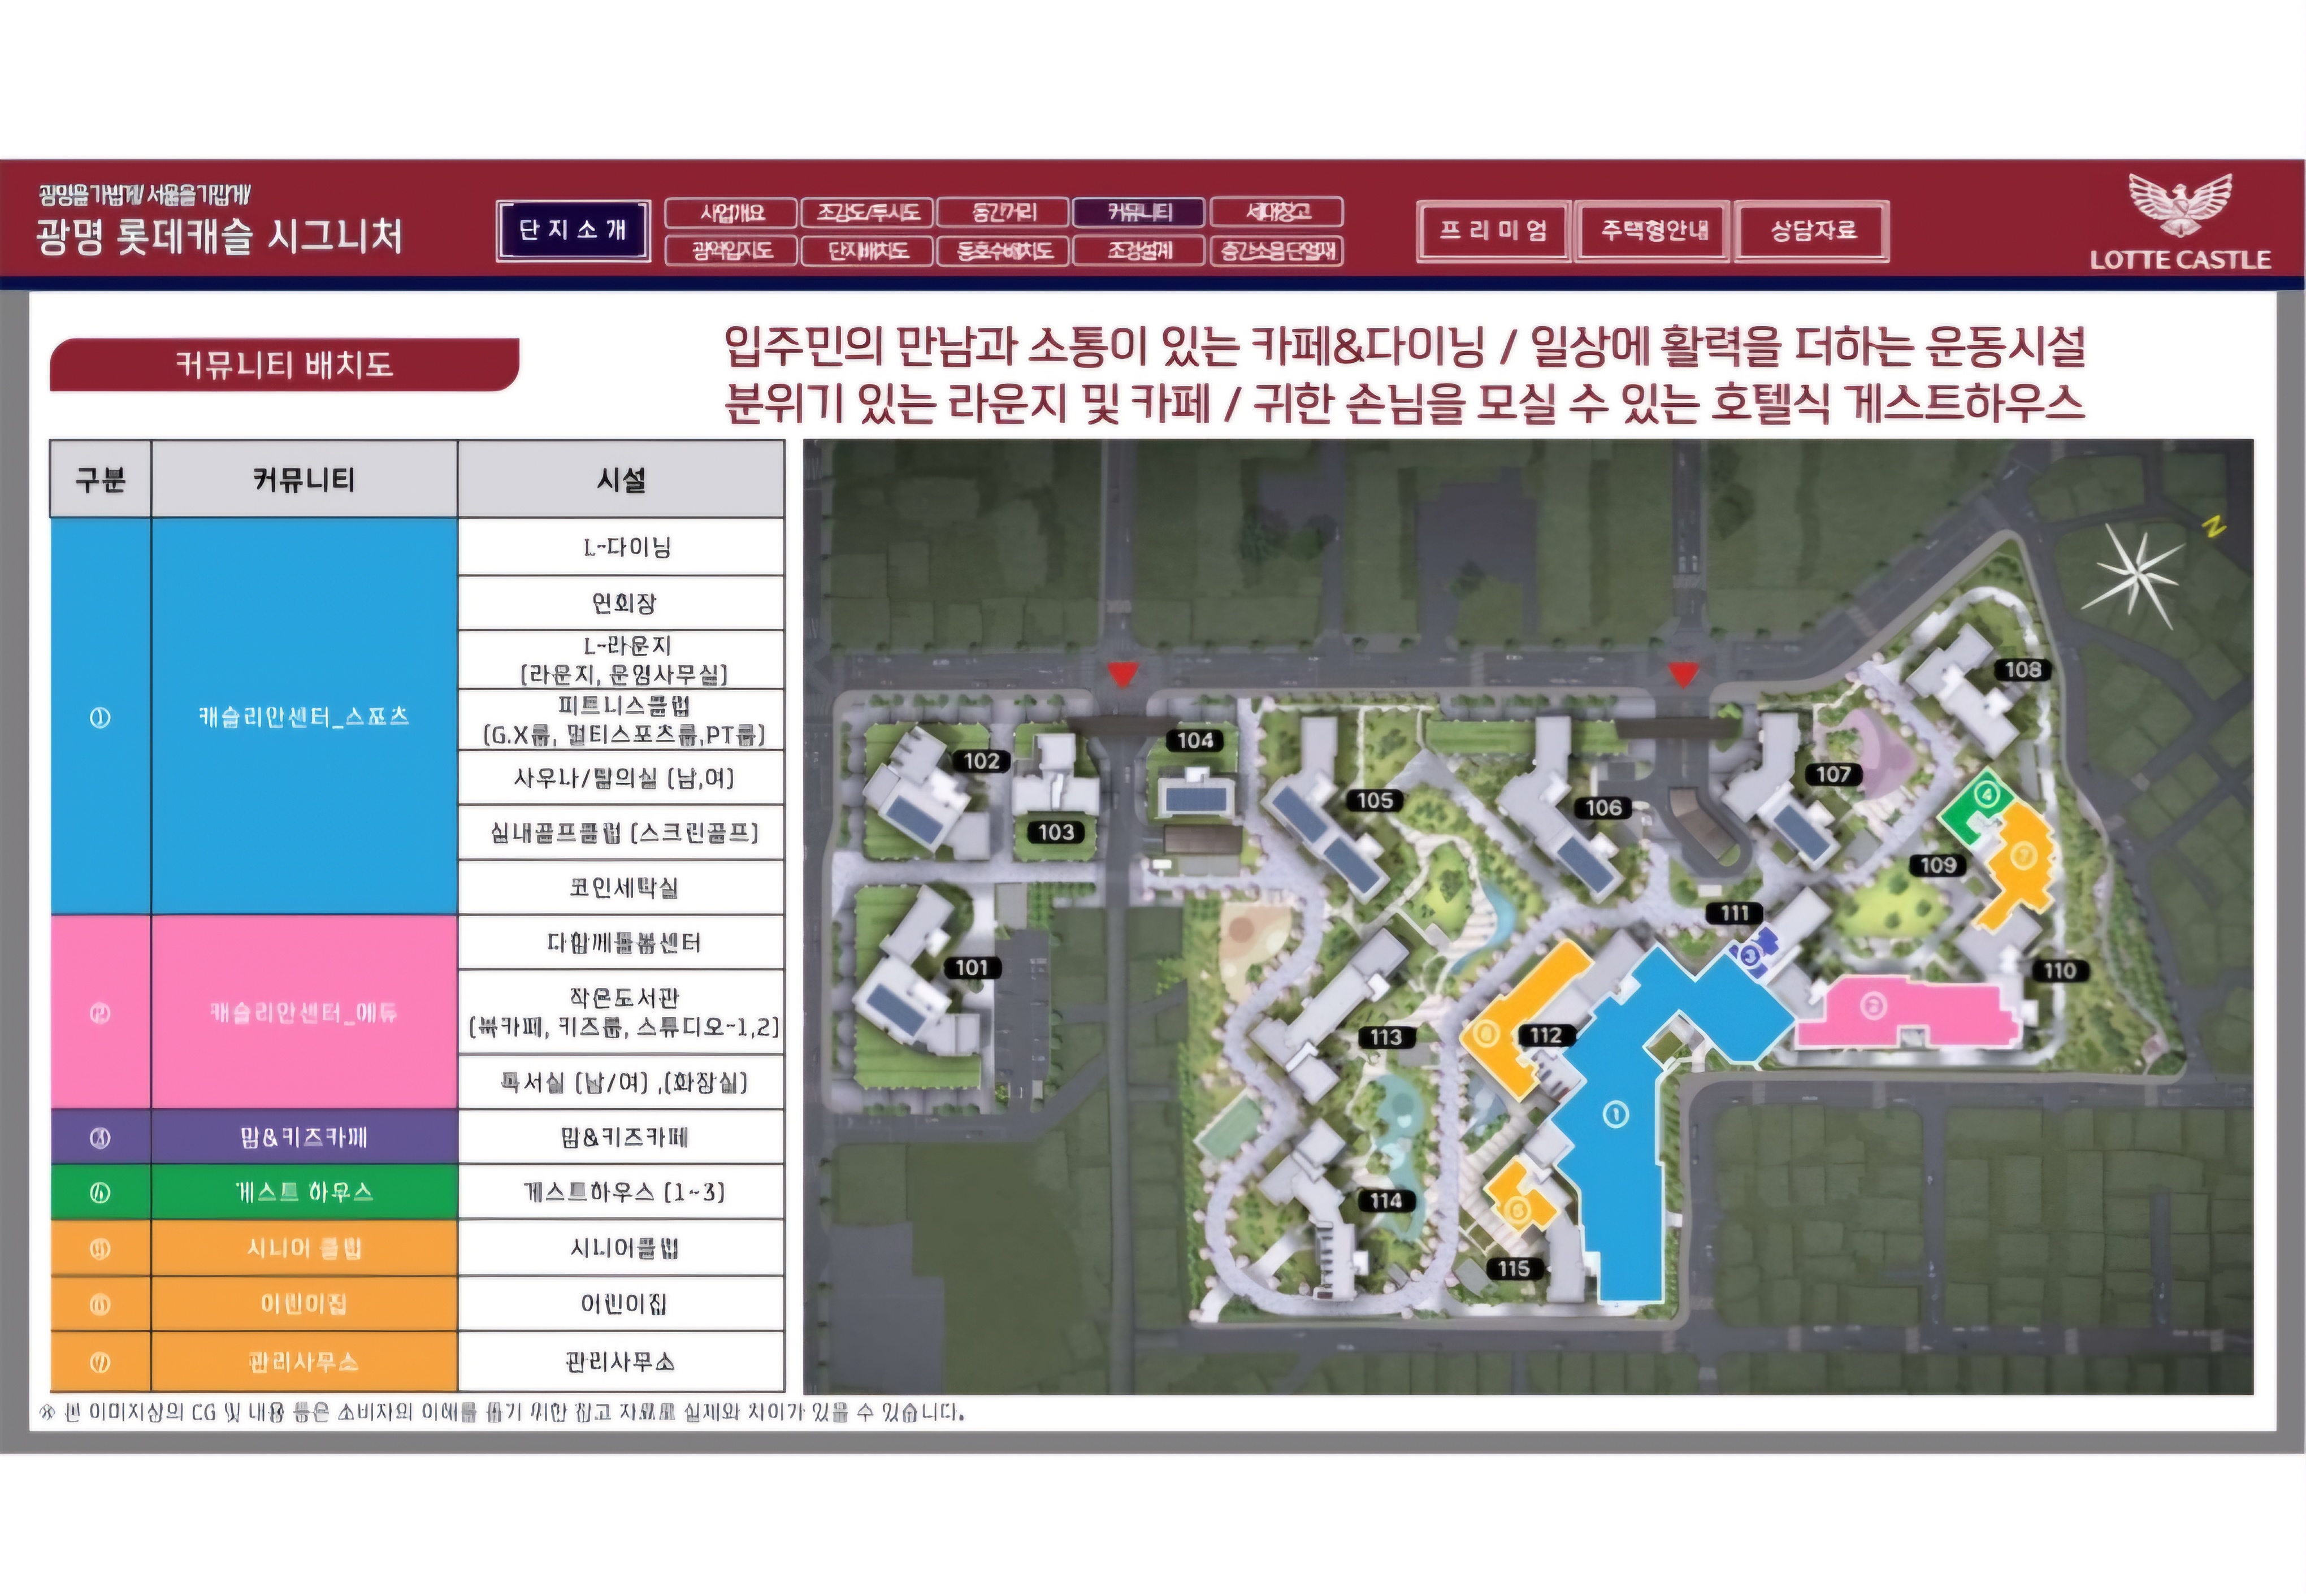Switch to the 조감도/투시도 tab
Image resolution: width=2306 pixels, height=1596 pixels.
[868, 213]
